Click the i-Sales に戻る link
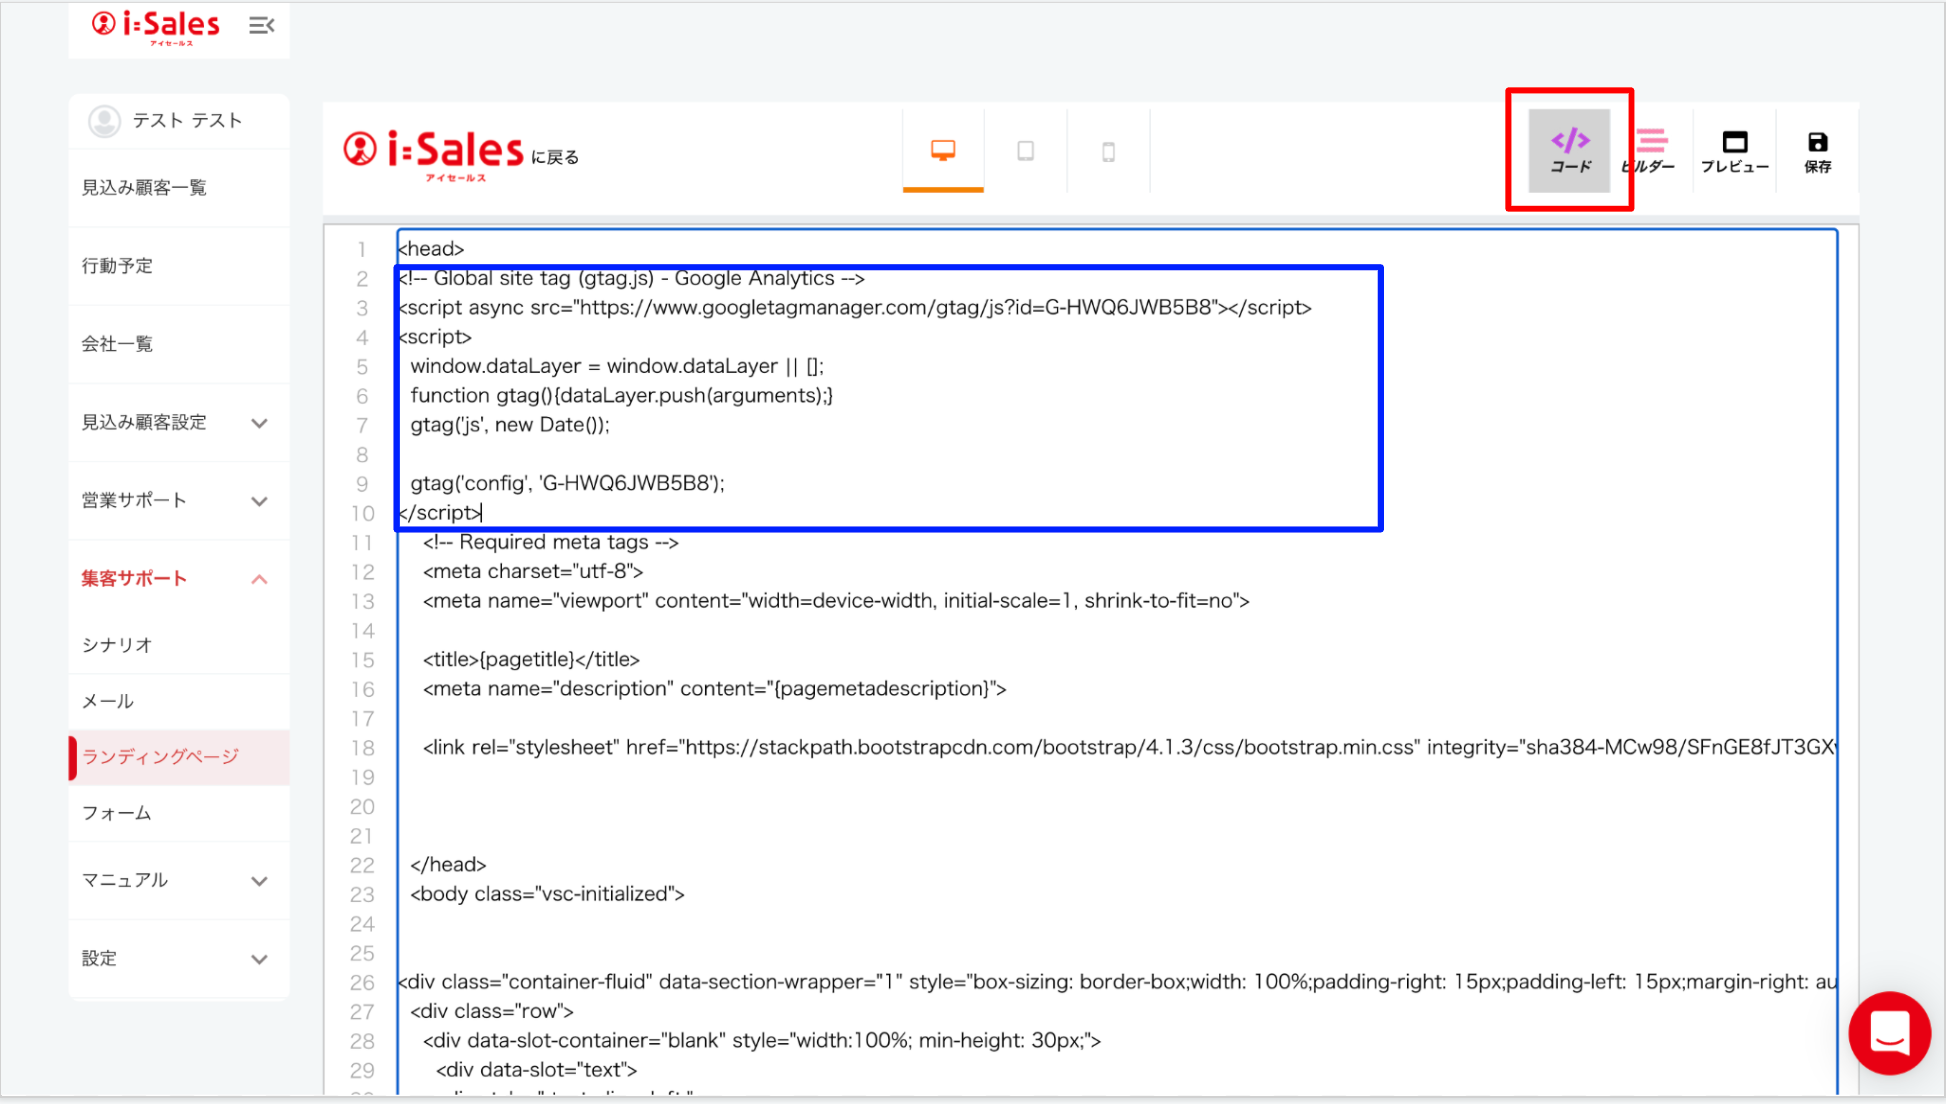The image size is (1946, 1104). coord(460,153)
